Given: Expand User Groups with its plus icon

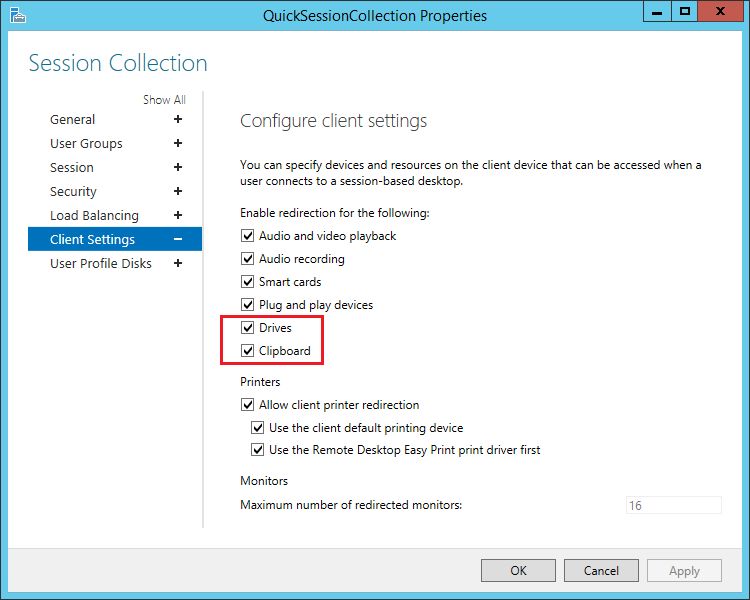Looking at the screenshot, I should (178, 143).
